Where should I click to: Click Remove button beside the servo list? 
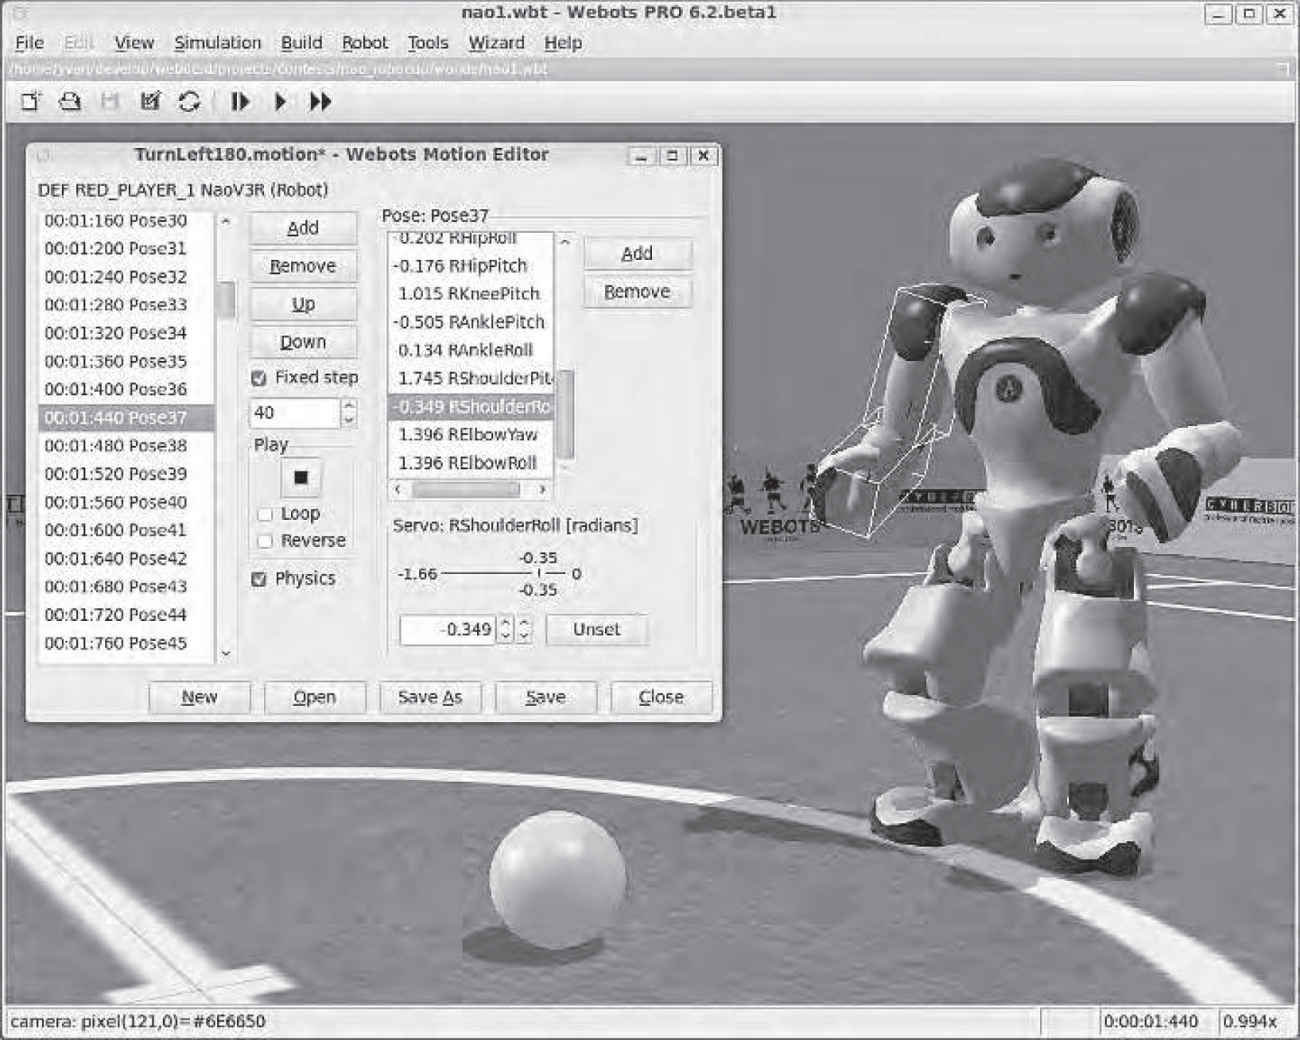(x=637, y=292)
